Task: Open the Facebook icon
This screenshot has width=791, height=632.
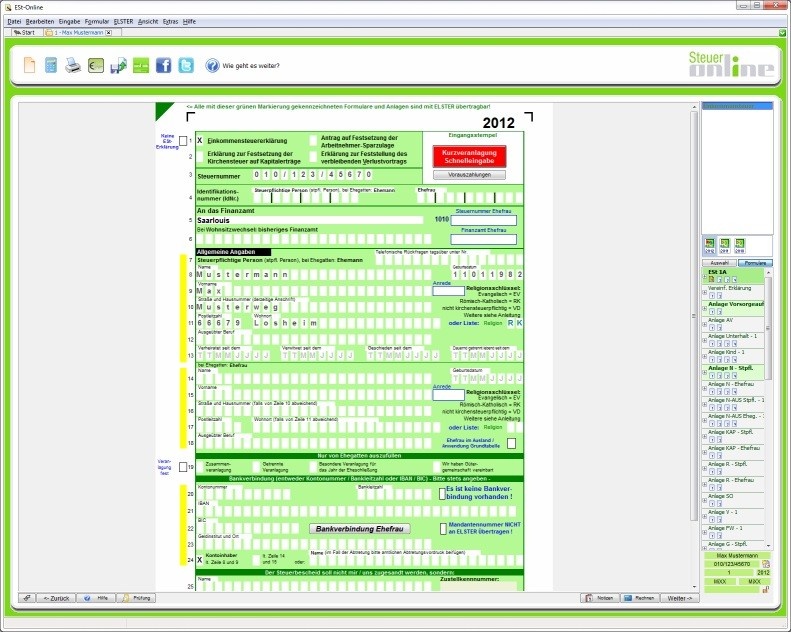Action: pyautogui.click(x=163, y=66)
